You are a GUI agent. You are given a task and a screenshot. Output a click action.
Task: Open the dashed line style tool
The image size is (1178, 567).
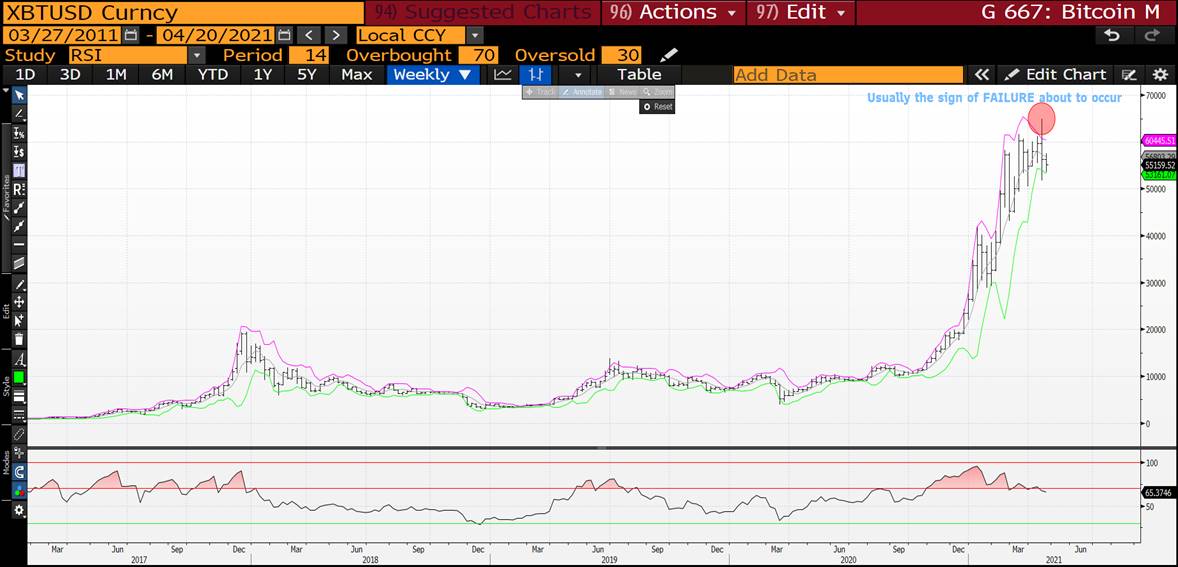tap(20, 414)
